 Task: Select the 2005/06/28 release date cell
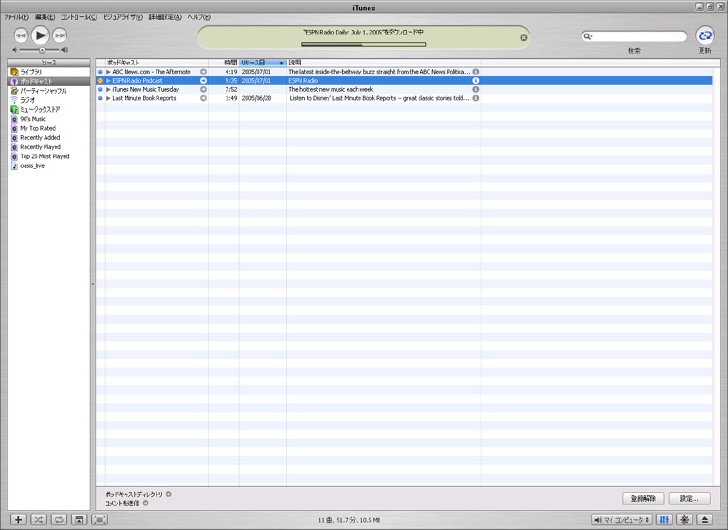click(x=256, y=98)
